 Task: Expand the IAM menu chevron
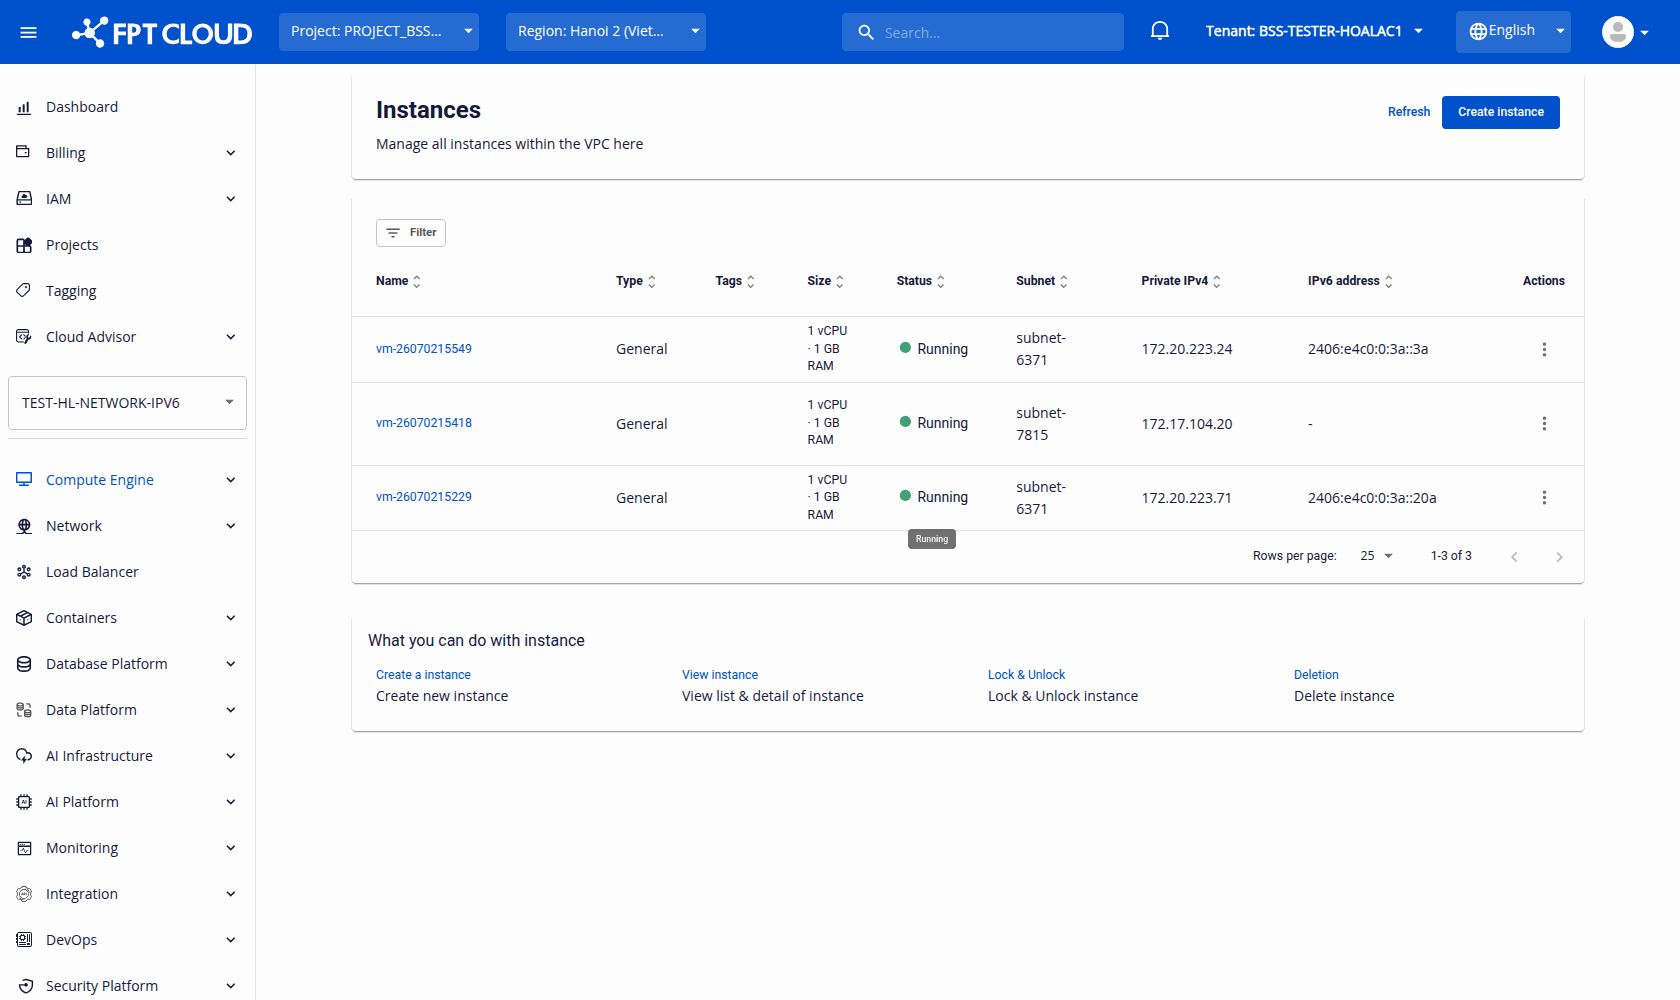tap(231, 199)
